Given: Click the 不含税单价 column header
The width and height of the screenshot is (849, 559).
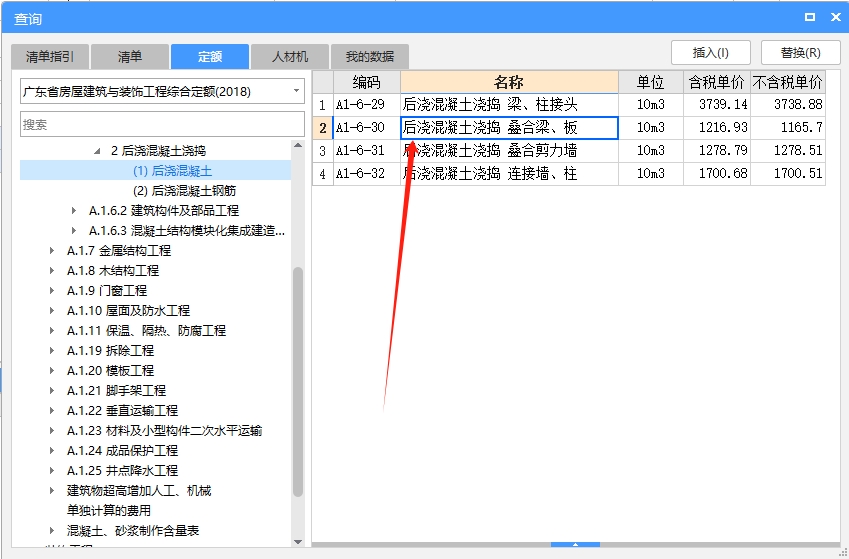Looking at the screenshot, I should click(788, 82).
